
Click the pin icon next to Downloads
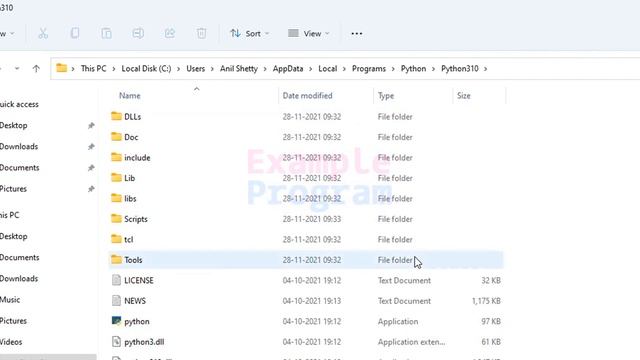(91, 147)
